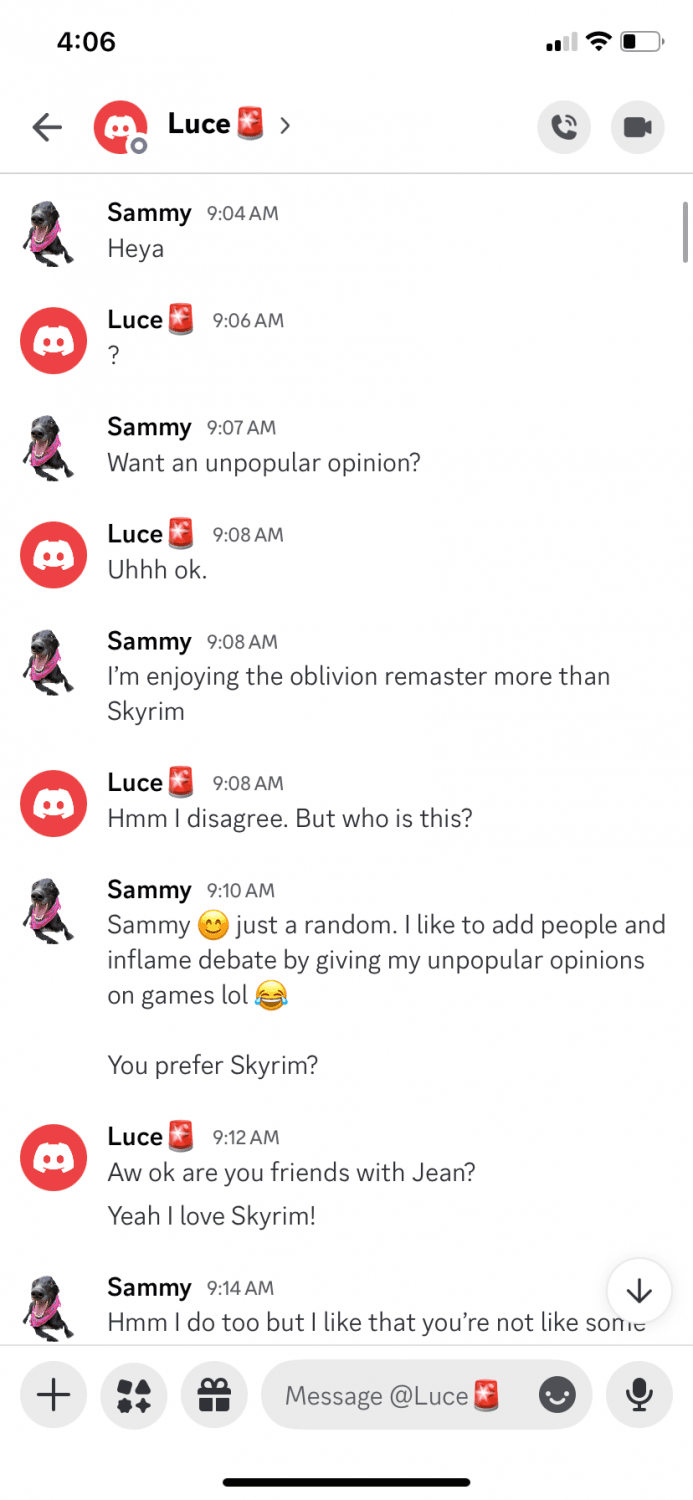This screenshot has height=1500, width=693.
Task: Tap the Luce name in header
Action: coord(199,124)
